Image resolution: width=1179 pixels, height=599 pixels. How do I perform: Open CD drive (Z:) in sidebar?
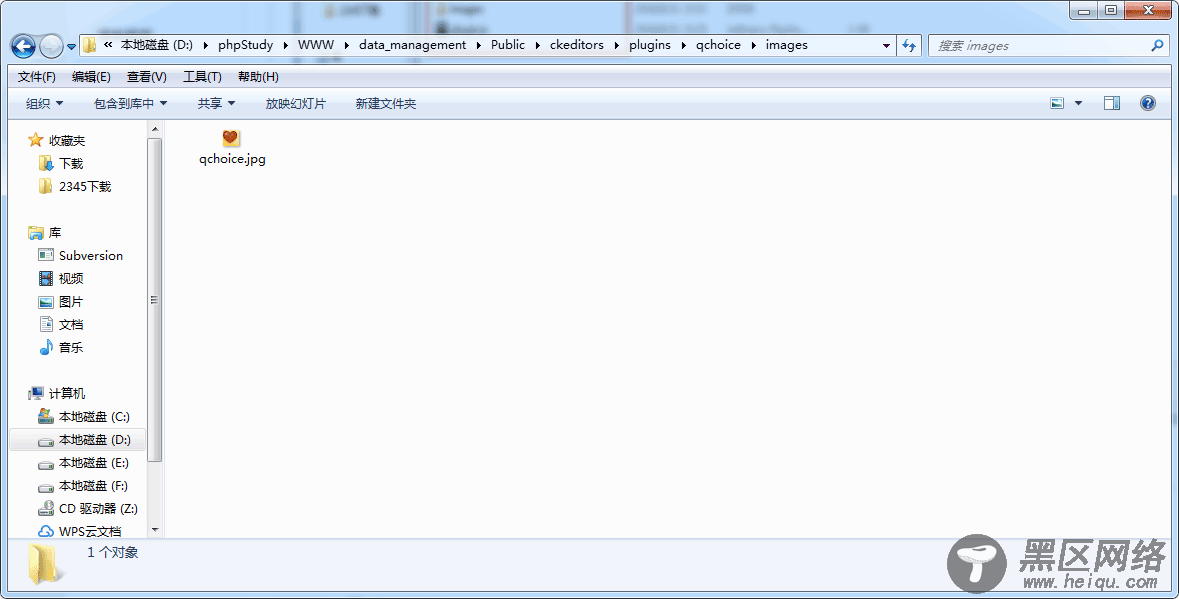97,509
